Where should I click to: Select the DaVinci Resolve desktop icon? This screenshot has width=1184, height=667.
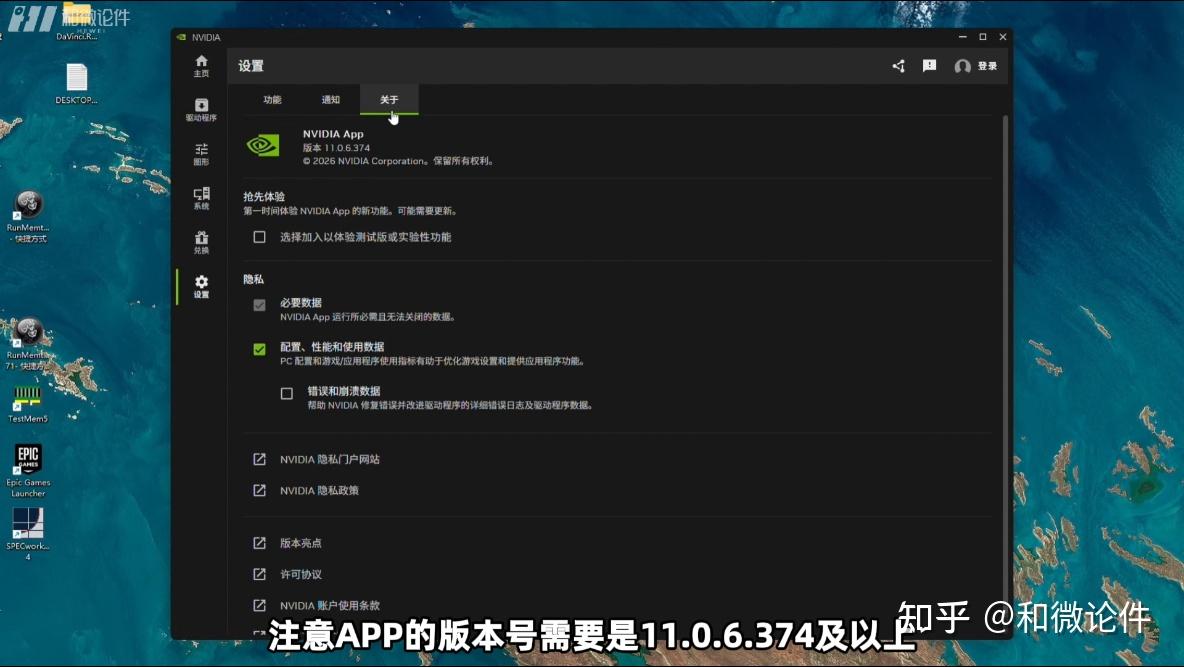[76, 23]
